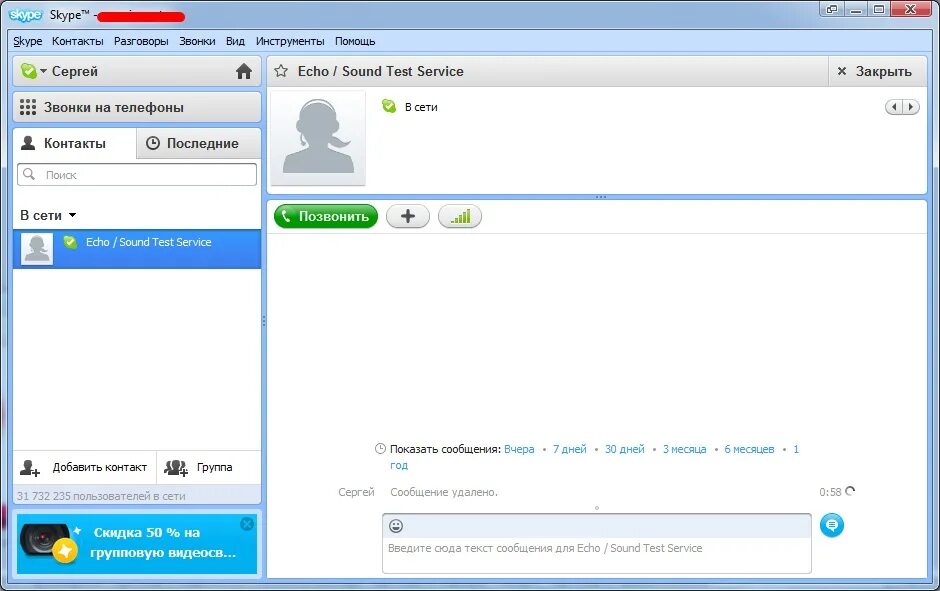Image resolution: width=940 pixels, height=591 pixels.
Task: Click the Skype logo in title bar
Action: click(x=26, y=15)
